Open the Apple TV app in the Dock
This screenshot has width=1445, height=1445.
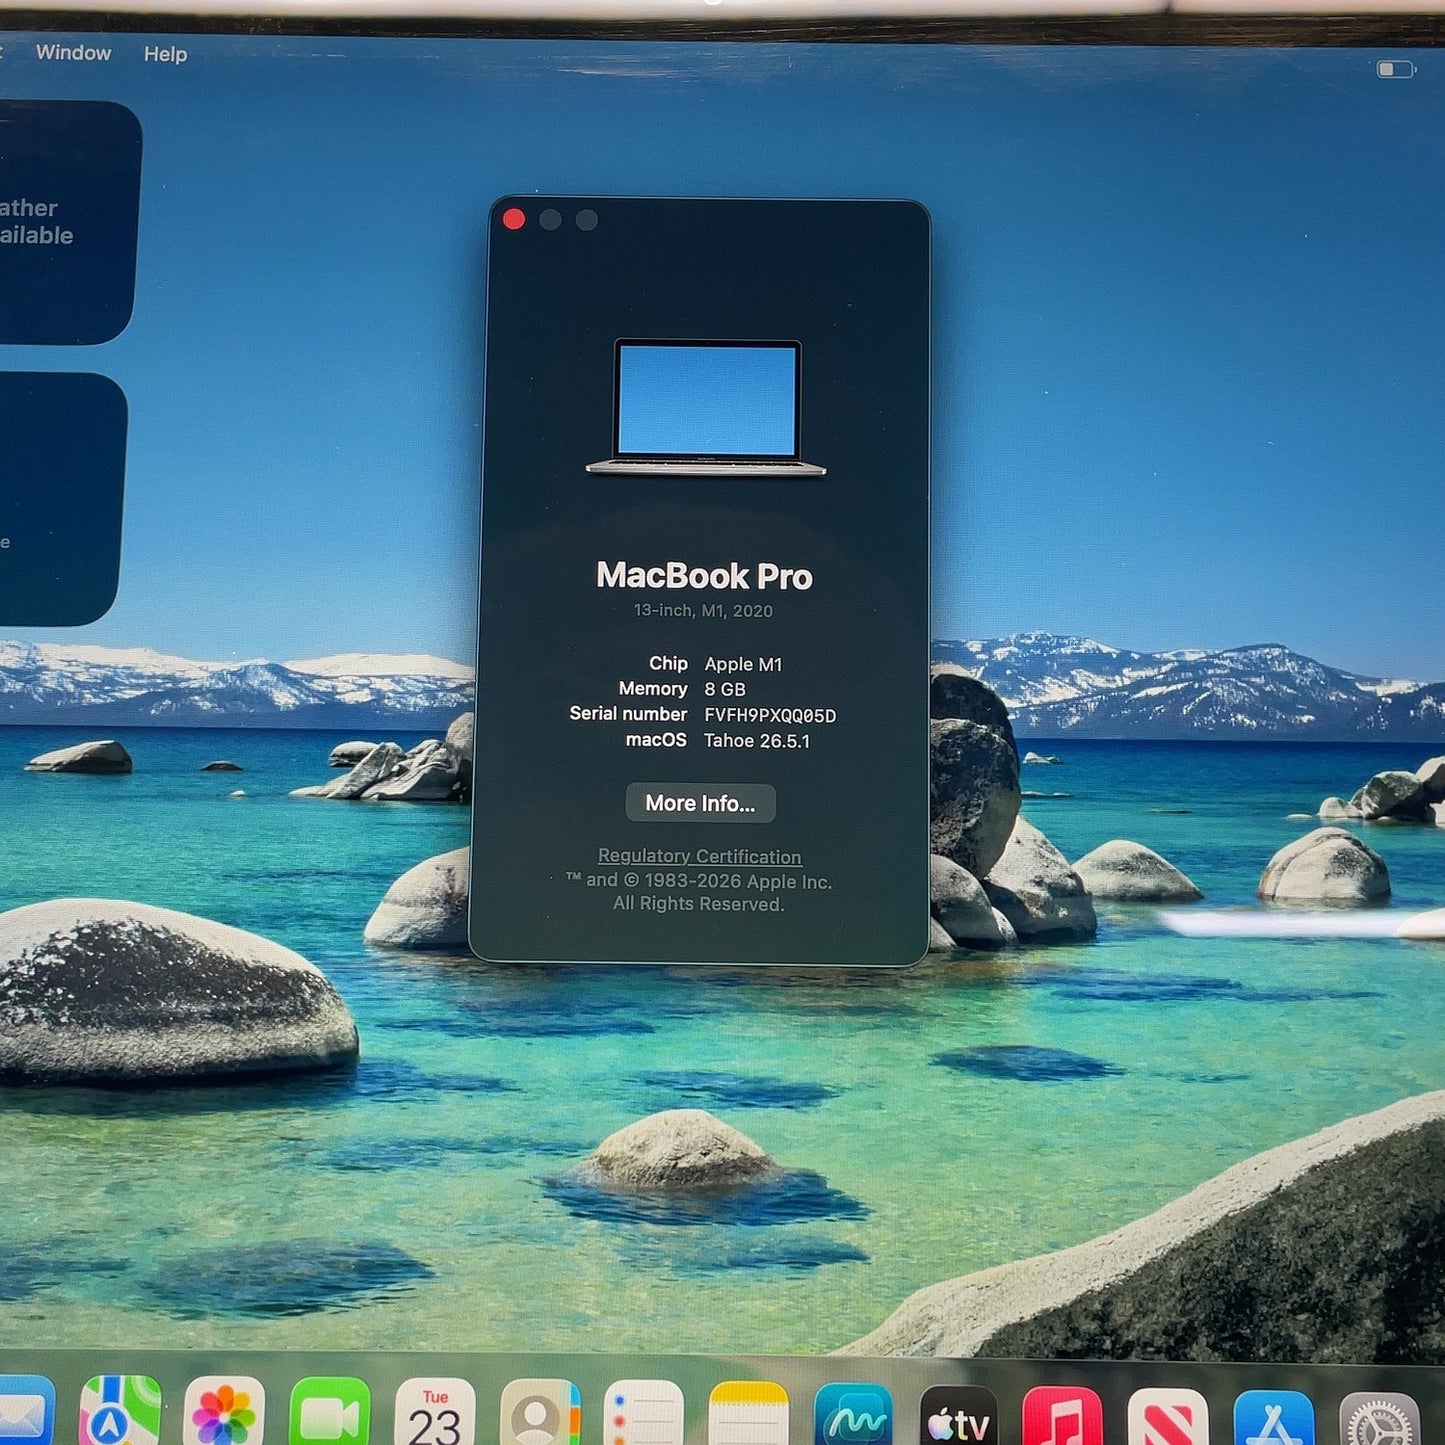[958, 1415]
